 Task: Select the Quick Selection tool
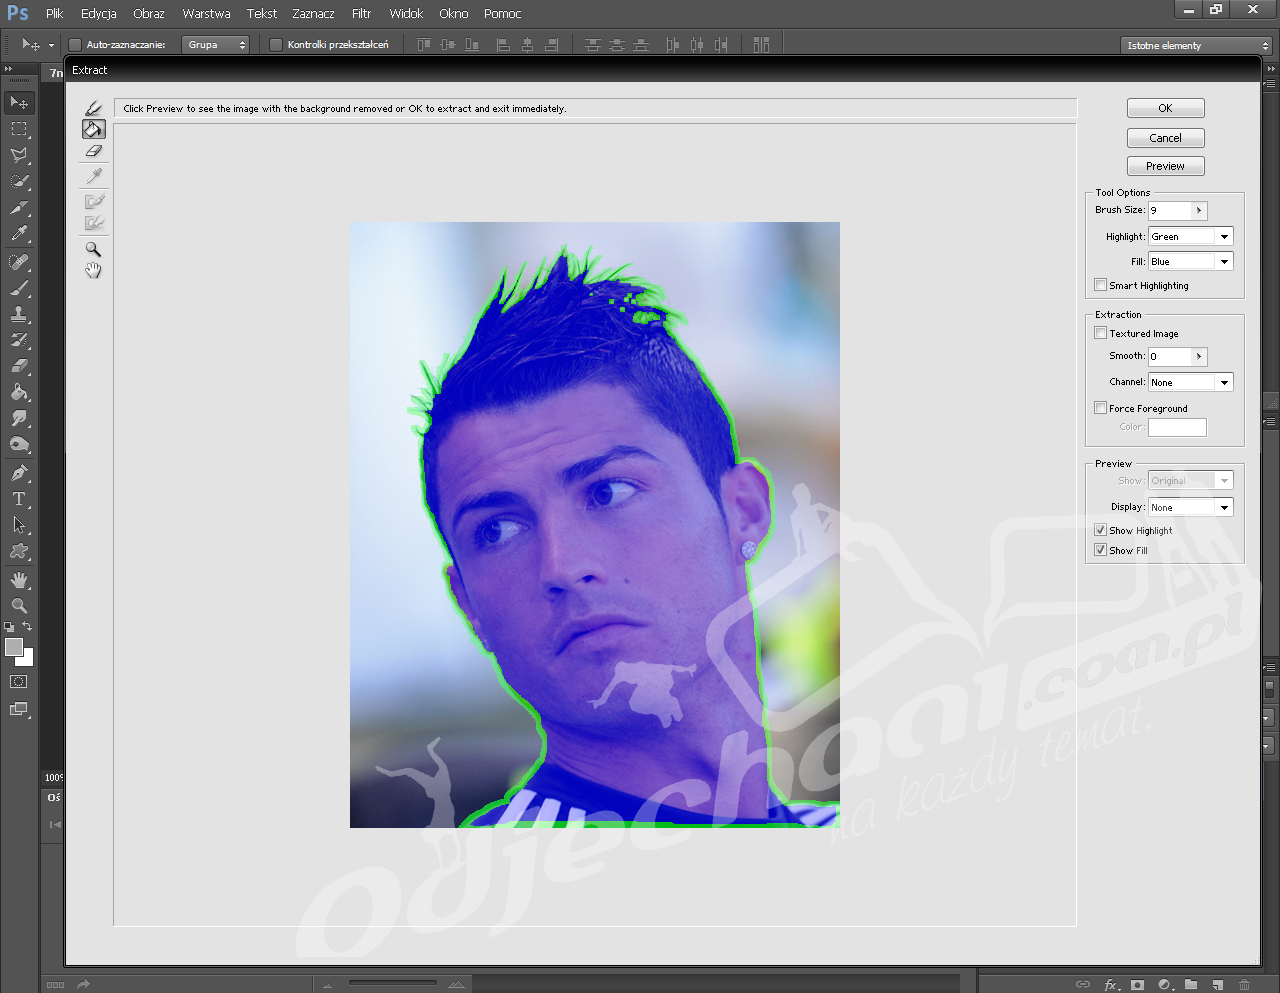(x=19, y=181)
